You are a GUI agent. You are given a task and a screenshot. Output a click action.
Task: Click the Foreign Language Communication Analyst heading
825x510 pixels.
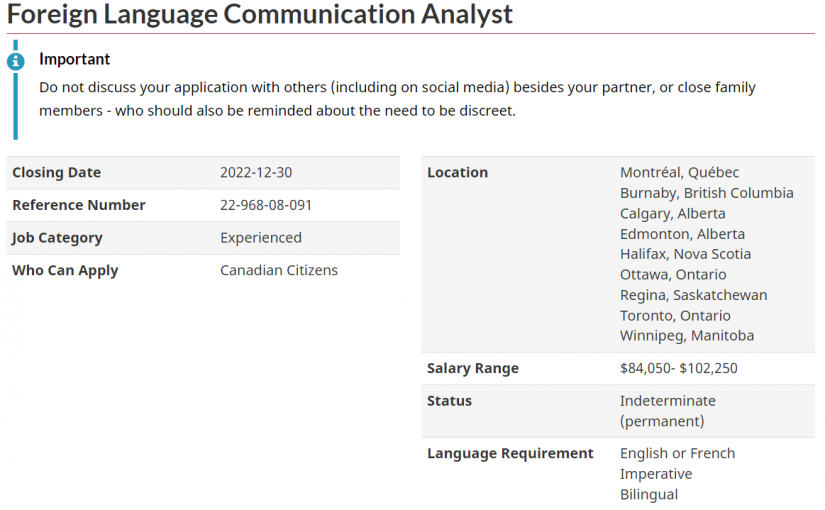tap(260, 15)
